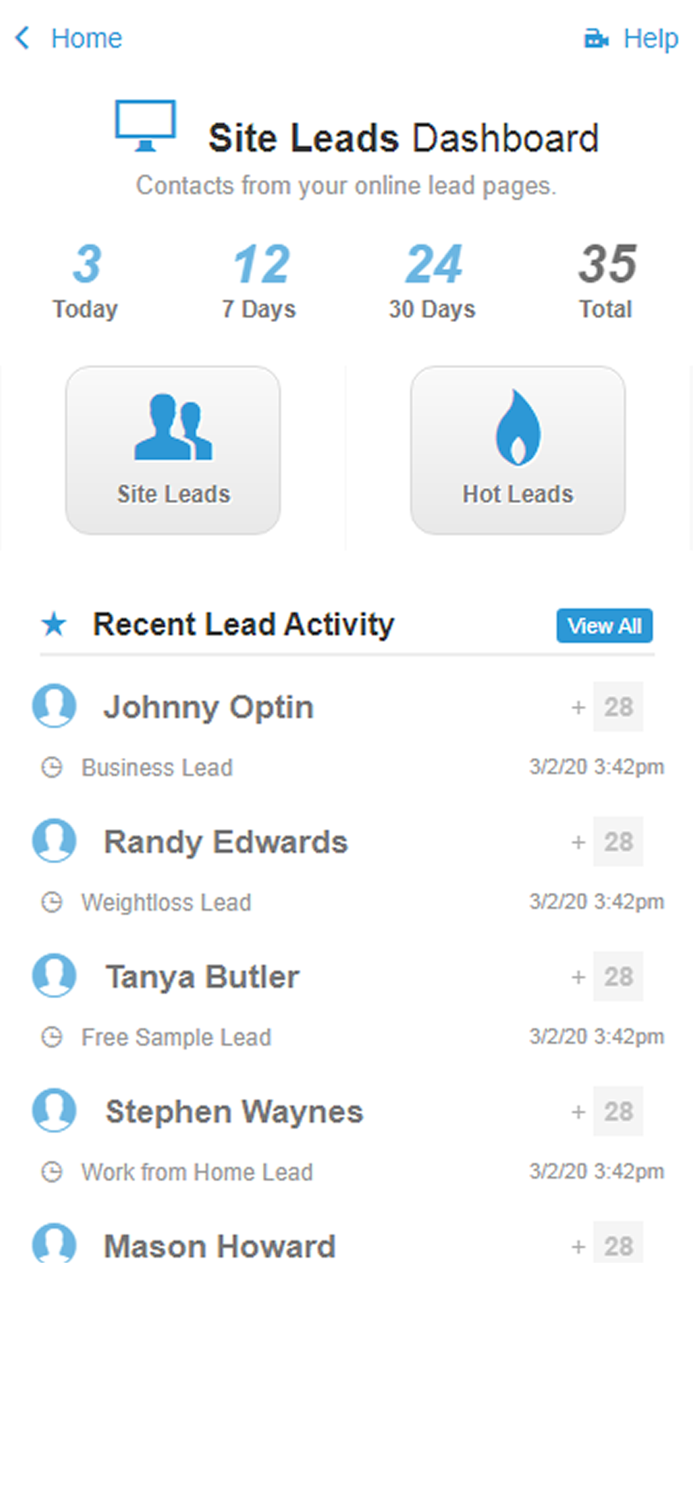Click the monitor icon above Site Leads Dashboard

coord(146,122)
